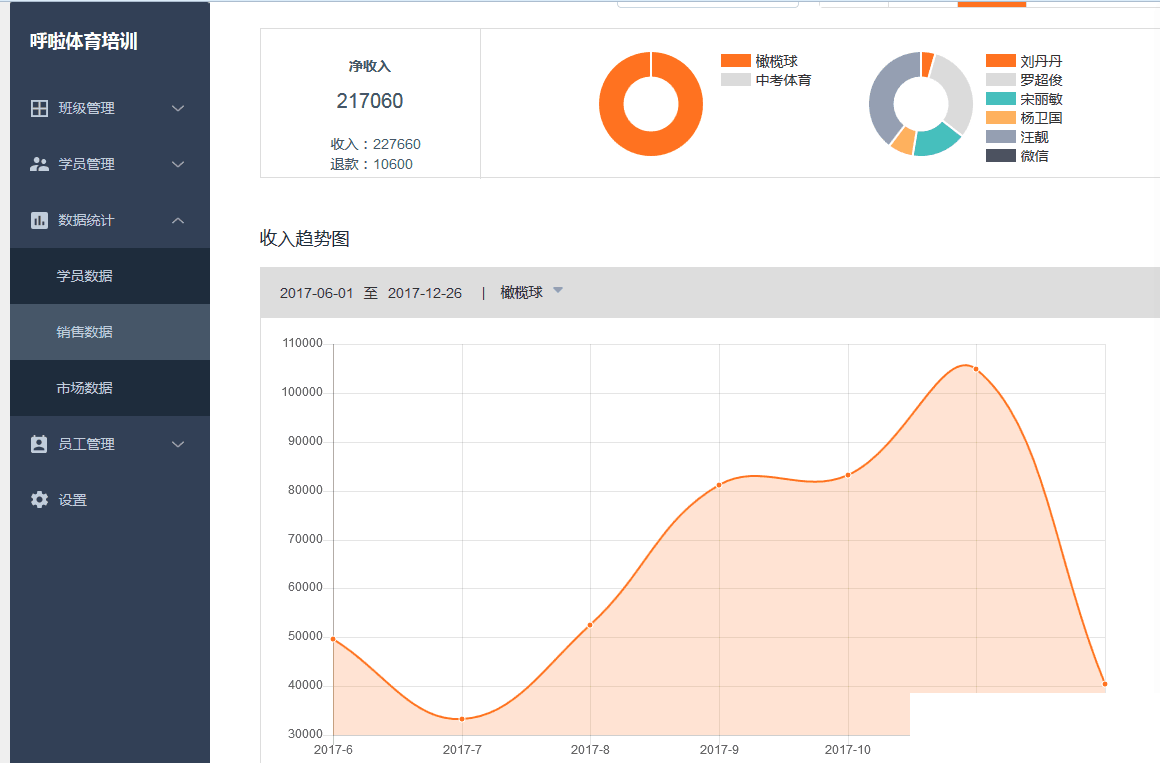Click the start date 2017-06-01

pos(316,293)
